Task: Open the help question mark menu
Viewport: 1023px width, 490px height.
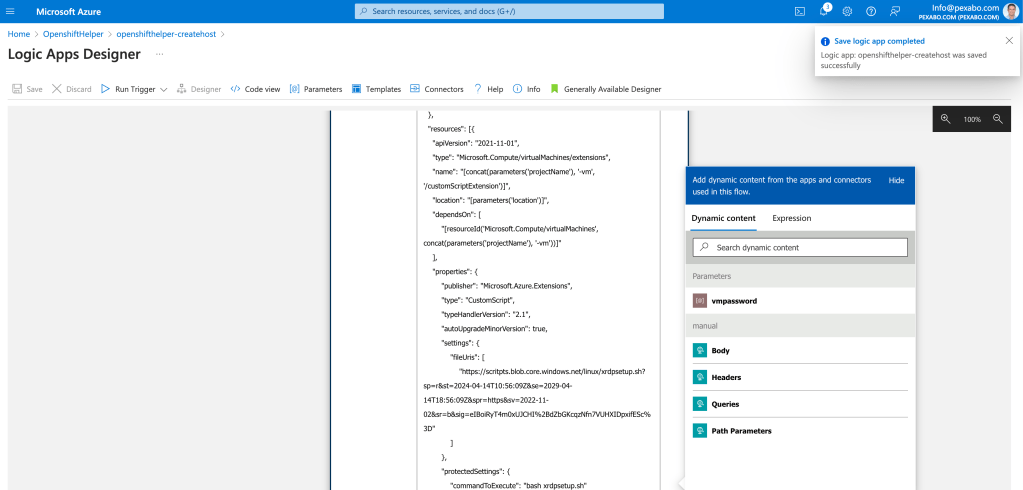Action: pos(871,11)
